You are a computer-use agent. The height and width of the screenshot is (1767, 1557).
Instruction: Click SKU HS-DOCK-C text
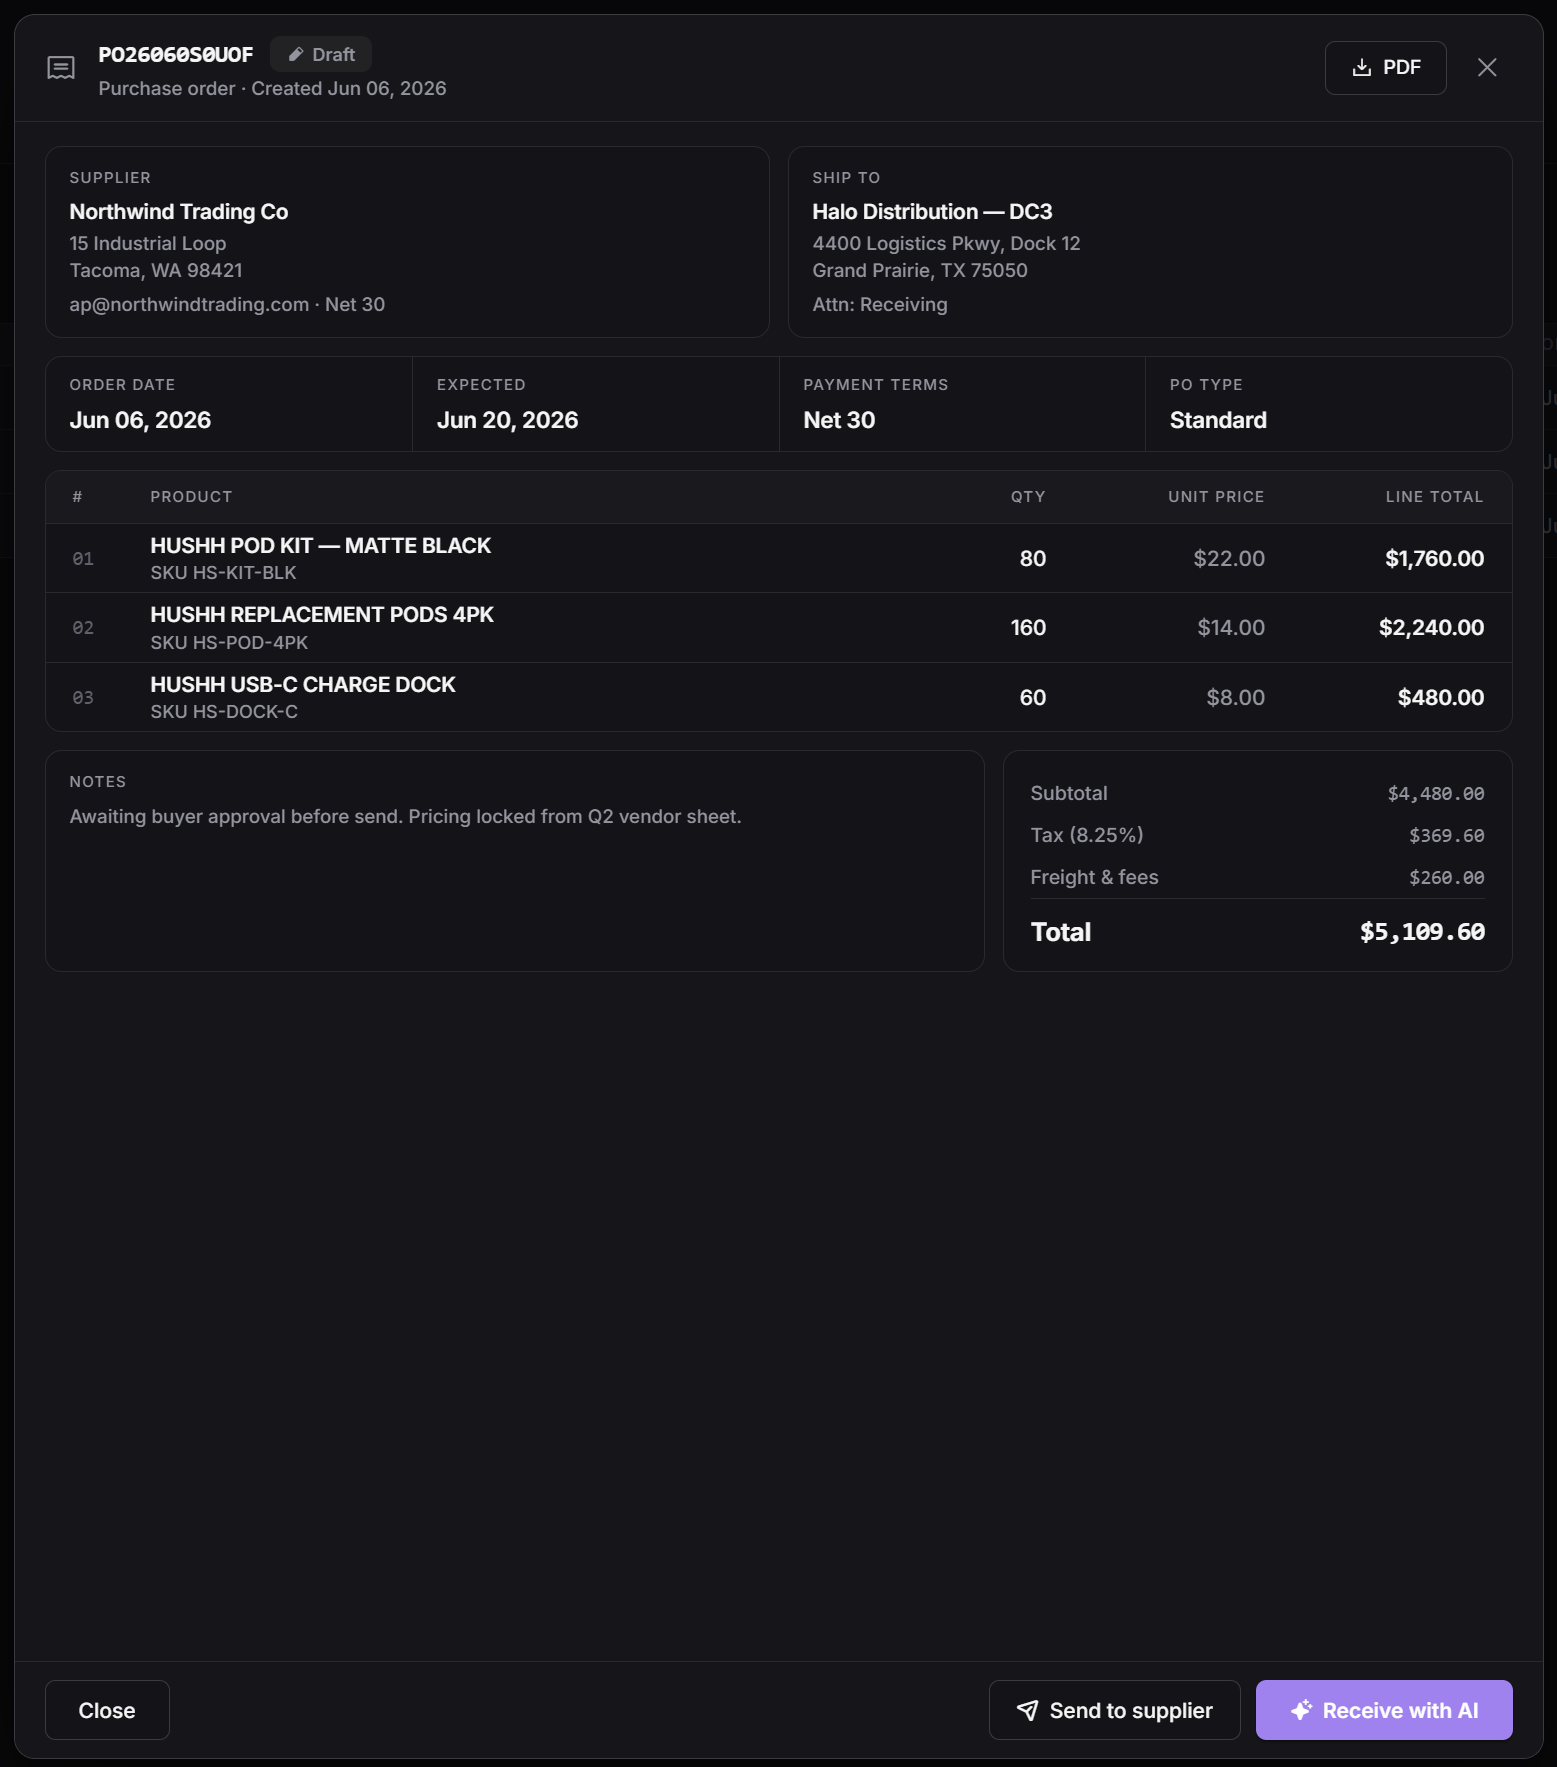(224, 712)
